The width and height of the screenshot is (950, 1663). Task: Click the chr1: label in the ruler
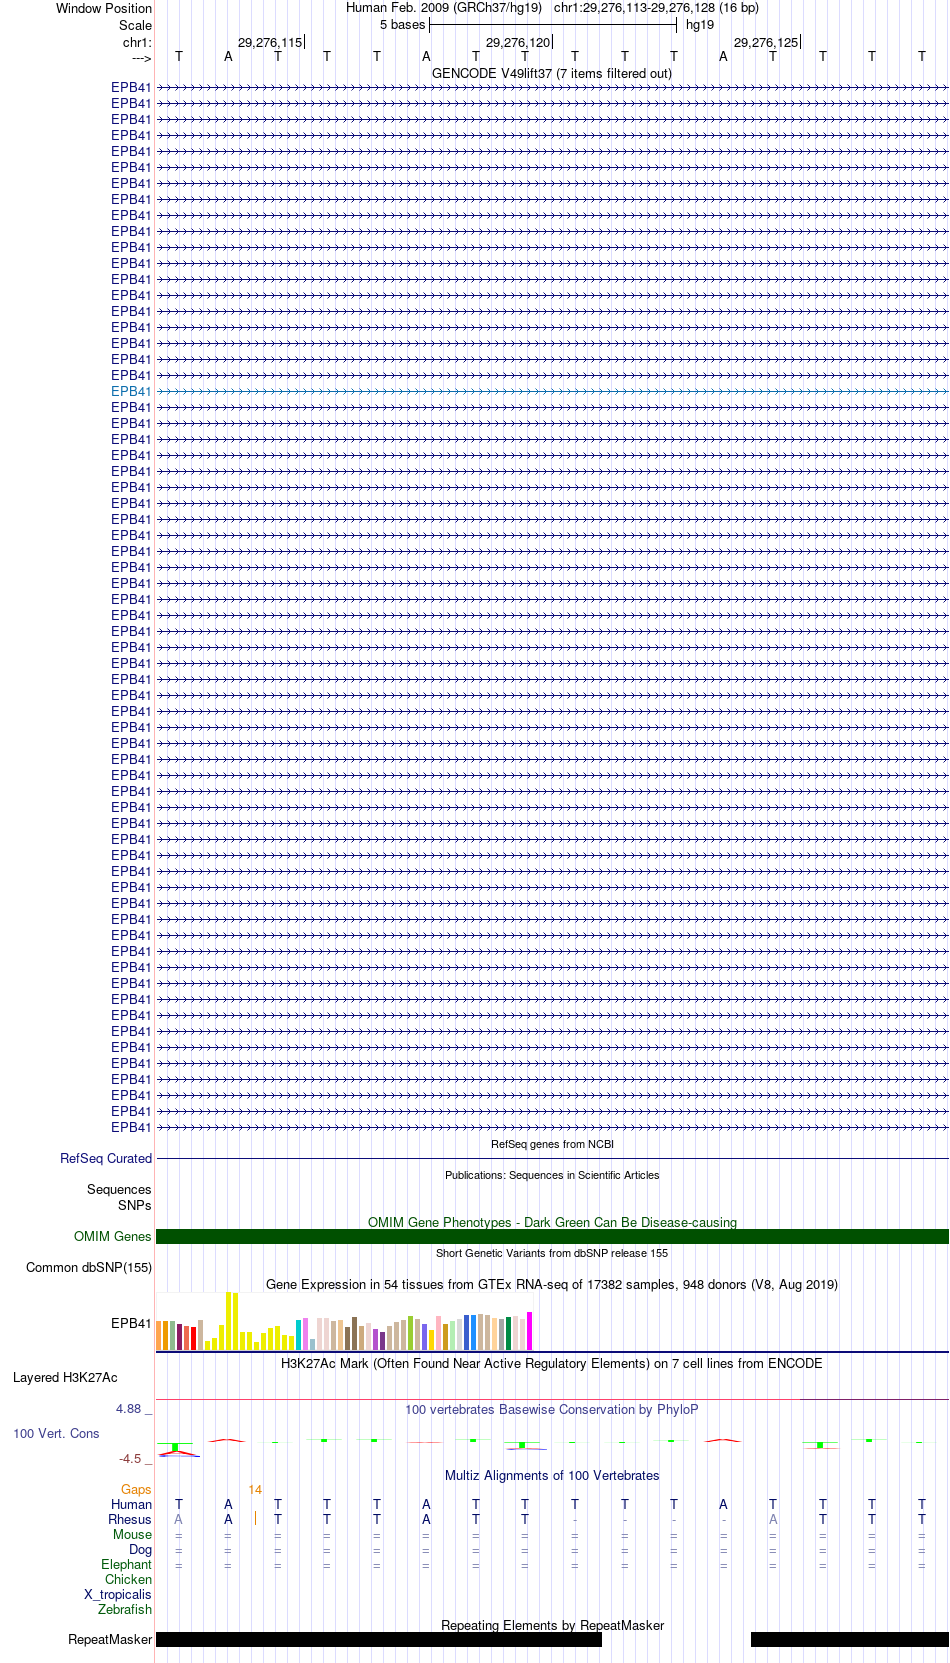coord(137,42)
